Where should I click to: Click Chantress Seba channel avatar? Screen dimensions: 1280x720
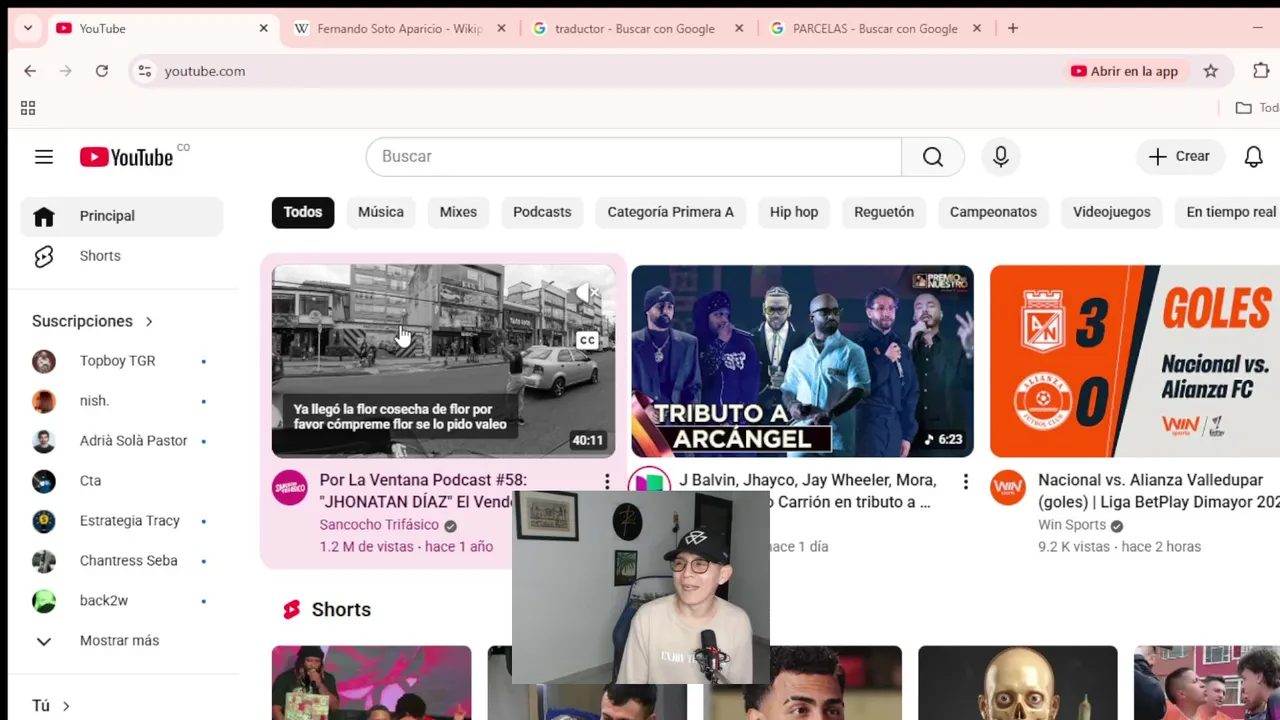44,561
